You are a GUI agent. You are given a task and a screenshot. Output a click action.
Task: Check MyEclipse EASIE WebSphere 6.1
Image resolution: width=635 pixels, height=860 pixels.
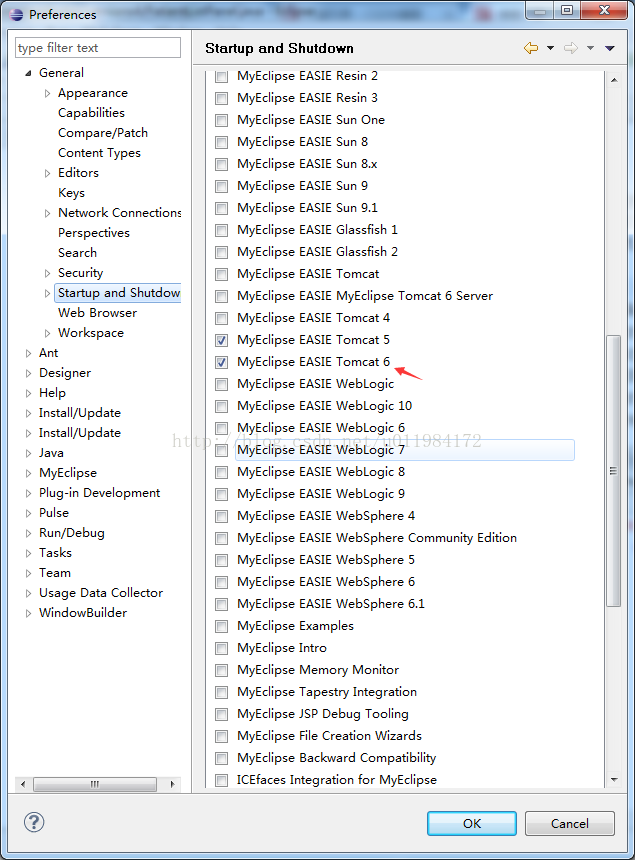pos(222,604)
